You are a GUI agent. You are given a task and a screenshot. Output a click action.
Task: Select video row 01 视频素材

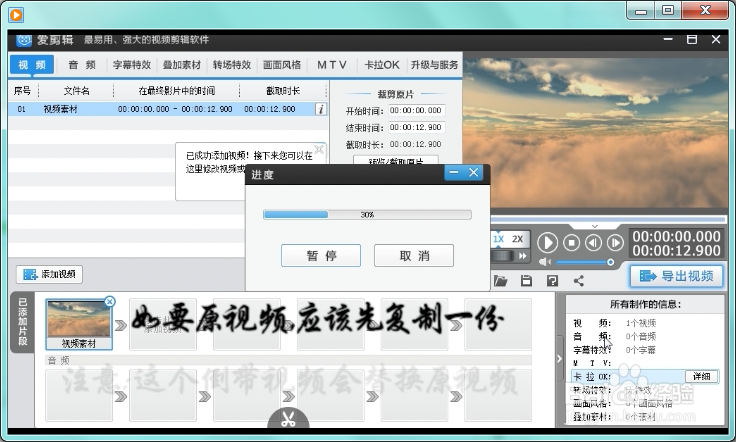168,109
